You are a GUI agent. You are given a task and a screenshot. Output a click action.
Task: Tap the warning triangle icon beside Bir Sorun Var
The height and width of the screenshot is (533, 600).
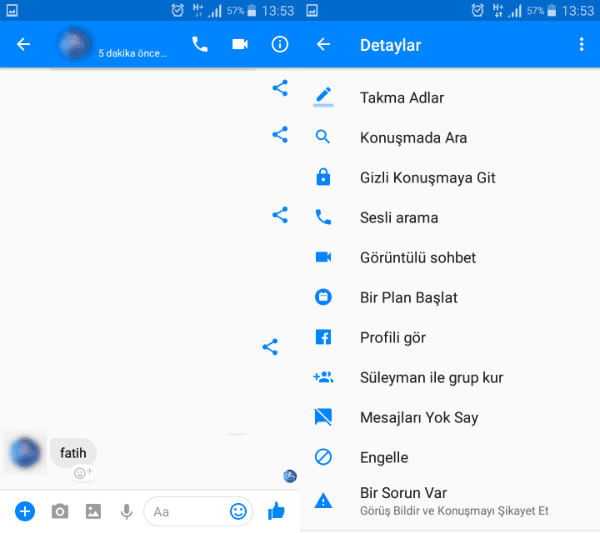tap(323, 500)
